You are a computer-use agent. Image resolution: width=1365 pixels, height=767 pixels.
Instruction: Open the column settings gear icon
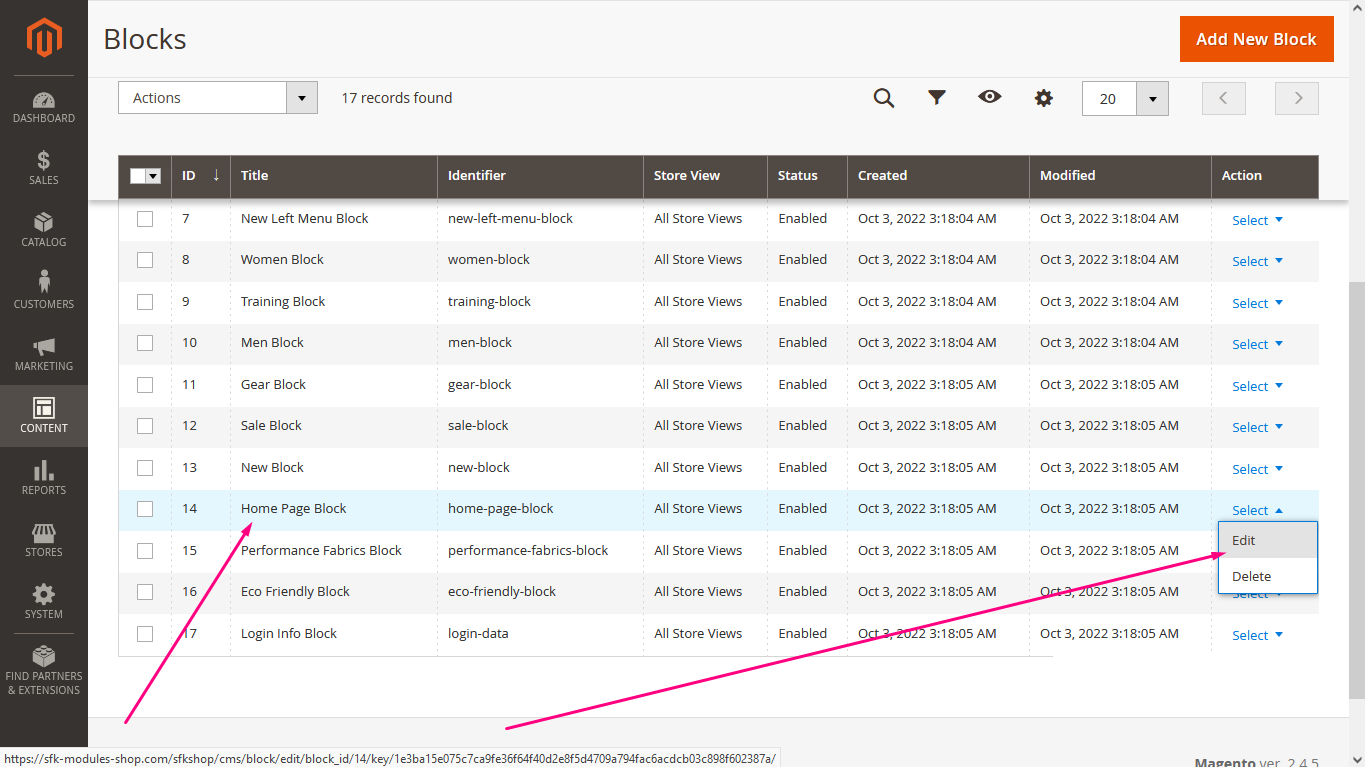(x=1043, y=98)
